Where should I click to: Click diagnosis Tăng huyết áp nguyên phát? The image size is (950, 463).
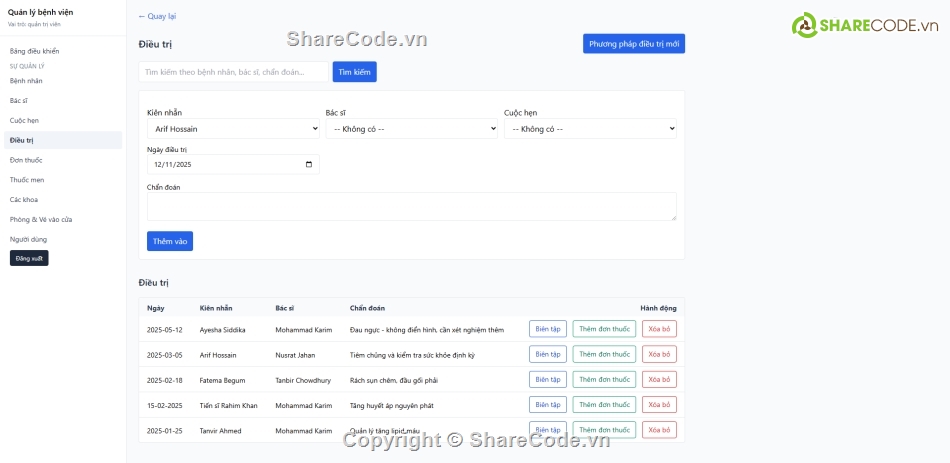[391, 405]
